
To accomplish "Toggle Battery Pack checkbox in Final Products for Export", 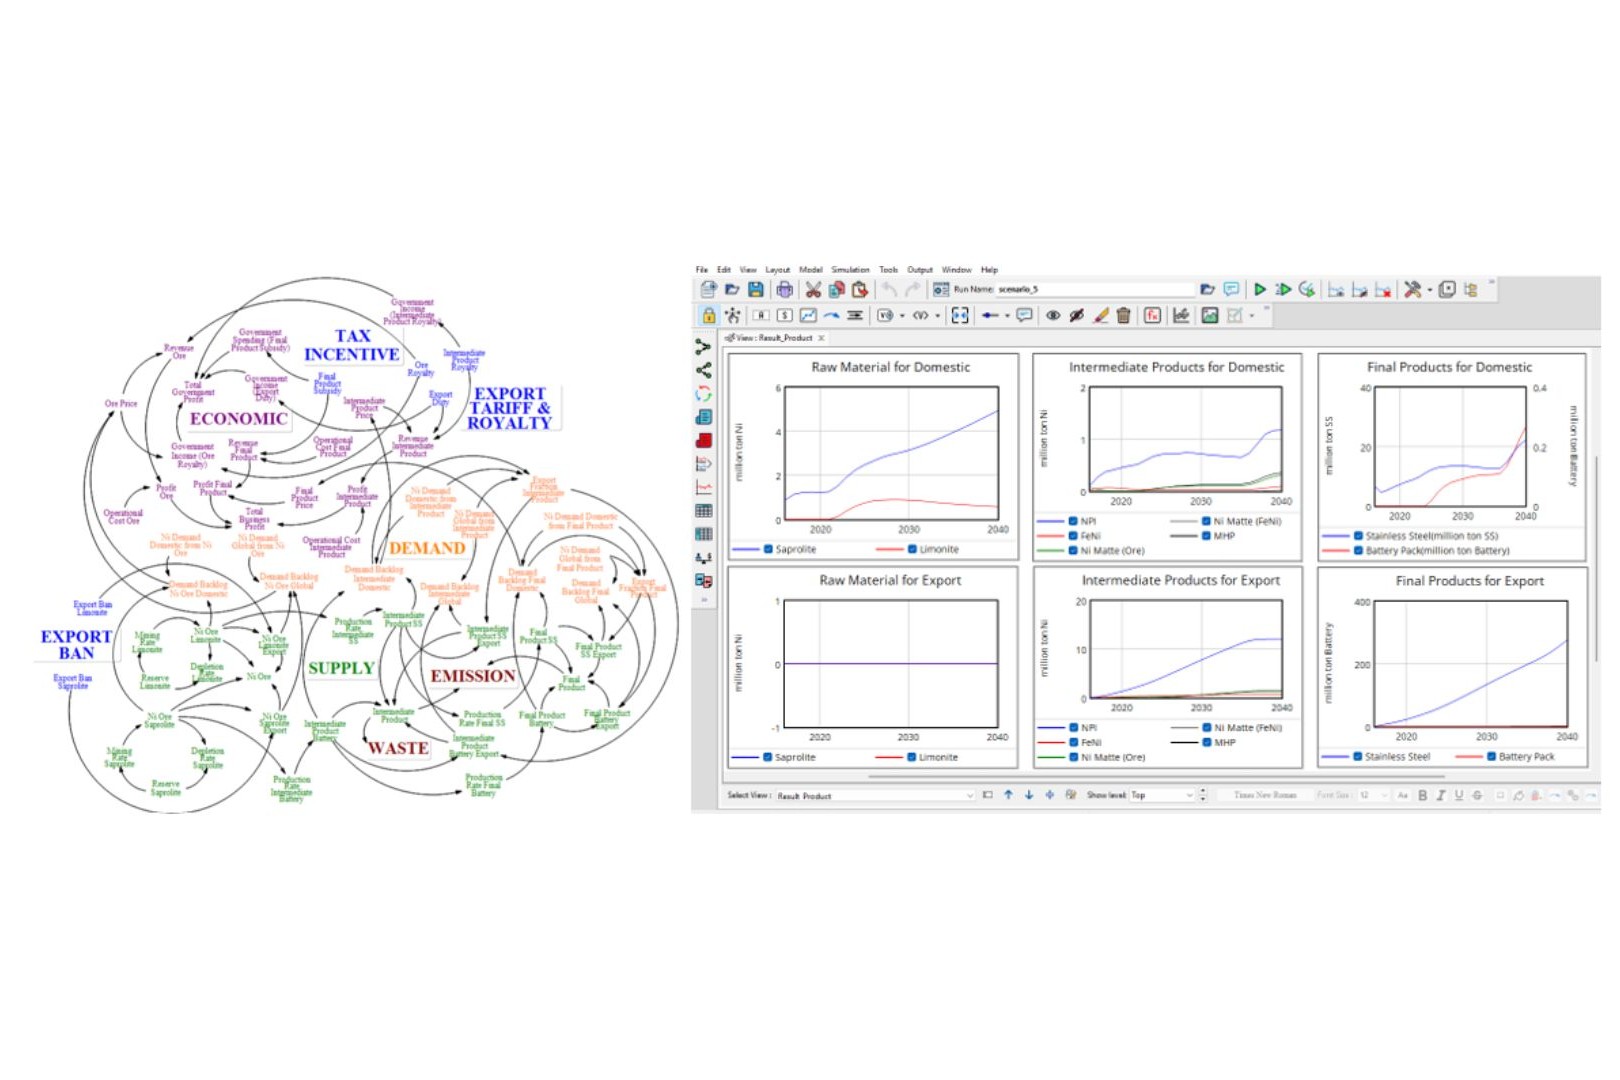I will (1491, 757).
